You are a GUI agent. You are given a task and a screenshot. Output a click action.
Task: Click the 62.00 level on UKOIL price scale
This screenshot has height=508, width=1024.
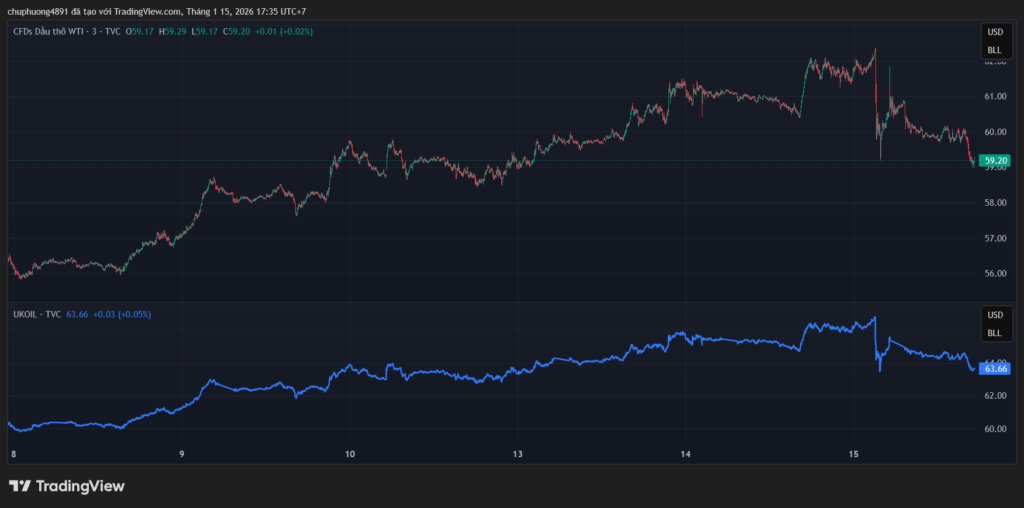(x=994, y=396)
